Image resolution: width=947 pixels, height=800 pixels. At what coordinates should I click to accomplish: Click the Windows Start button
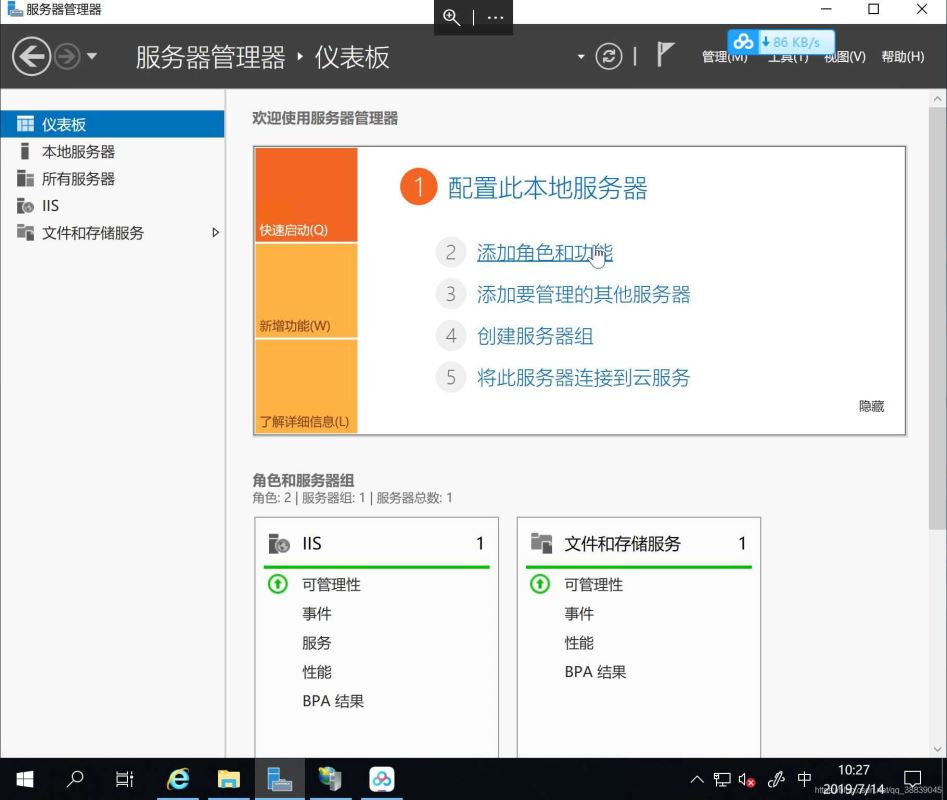24,779
